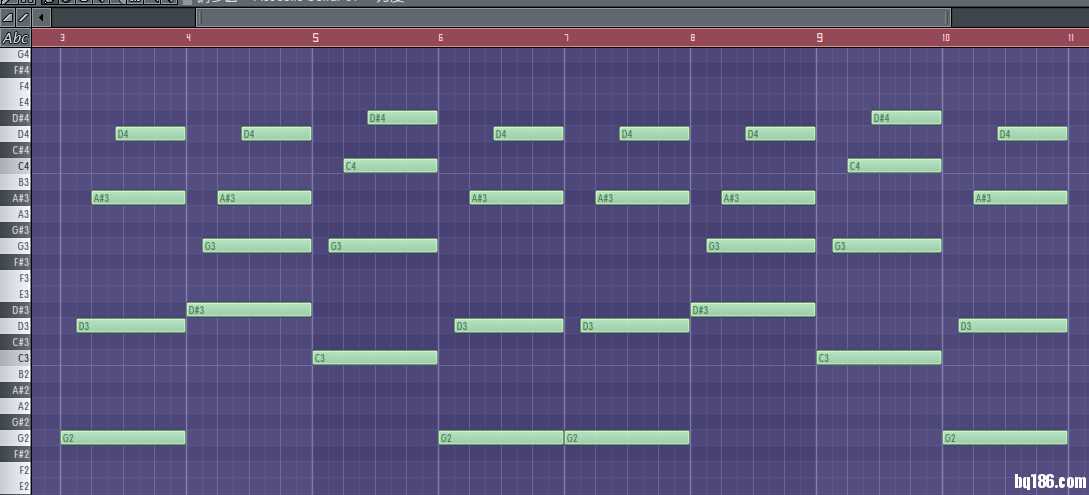
Task: Click the horizontal scrollbar thumb
Action: click(x=573, y=17)
